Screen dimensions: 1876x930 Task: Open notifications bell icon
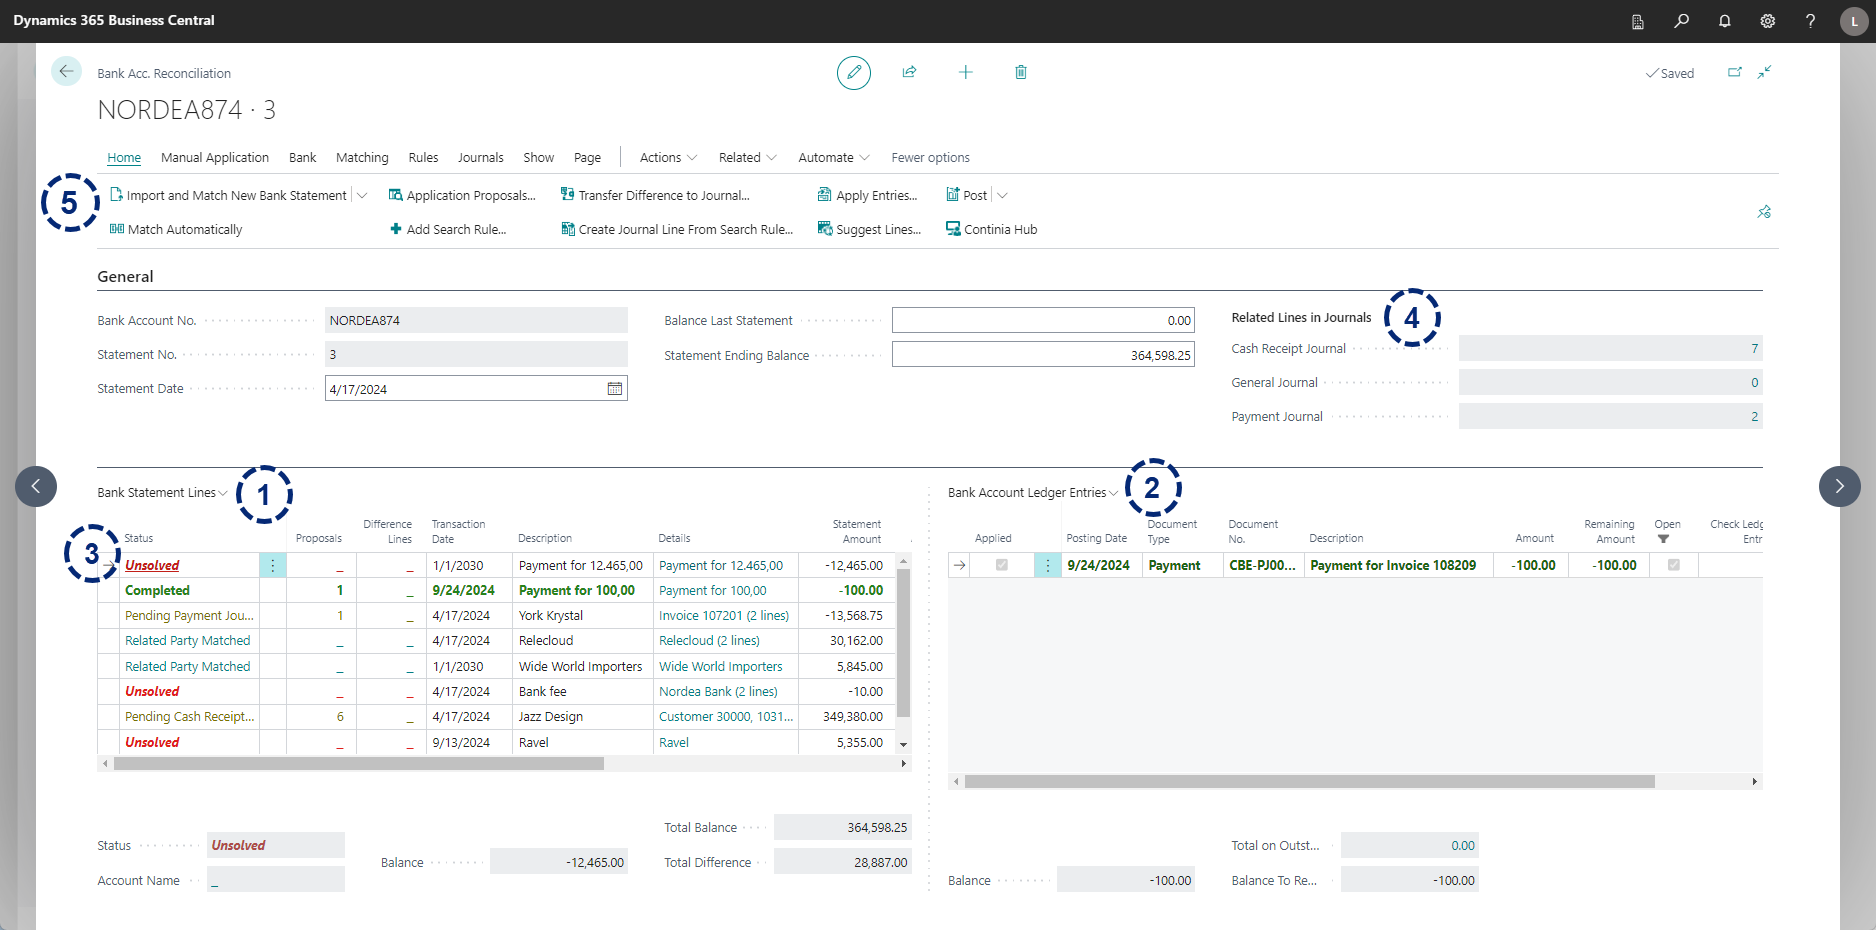(1724, 21)
